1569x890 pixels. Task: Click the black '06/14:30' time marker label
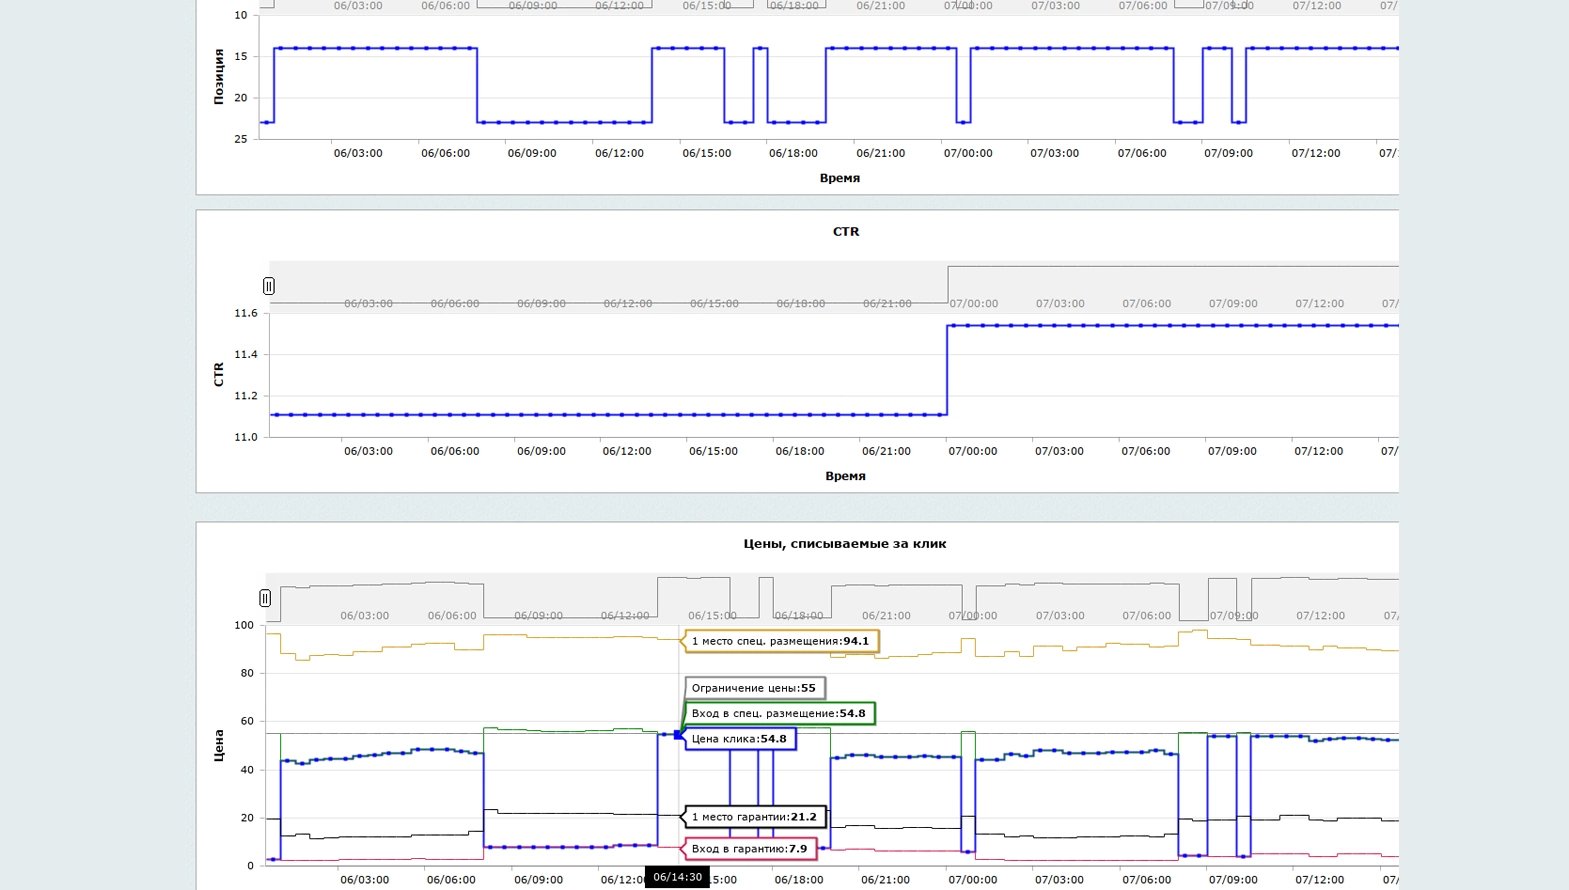click(677, 877)
